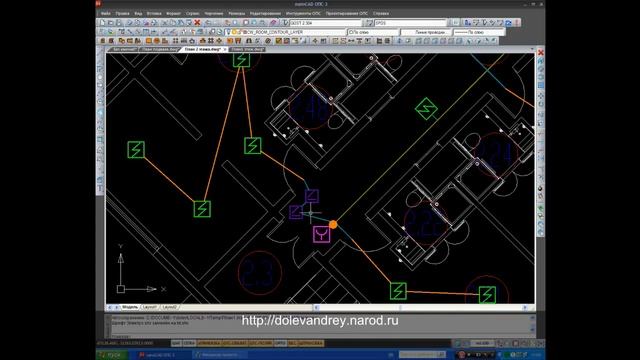
Task: Click the pink eraser icon in top toolbar
Action: coord(274,23)
